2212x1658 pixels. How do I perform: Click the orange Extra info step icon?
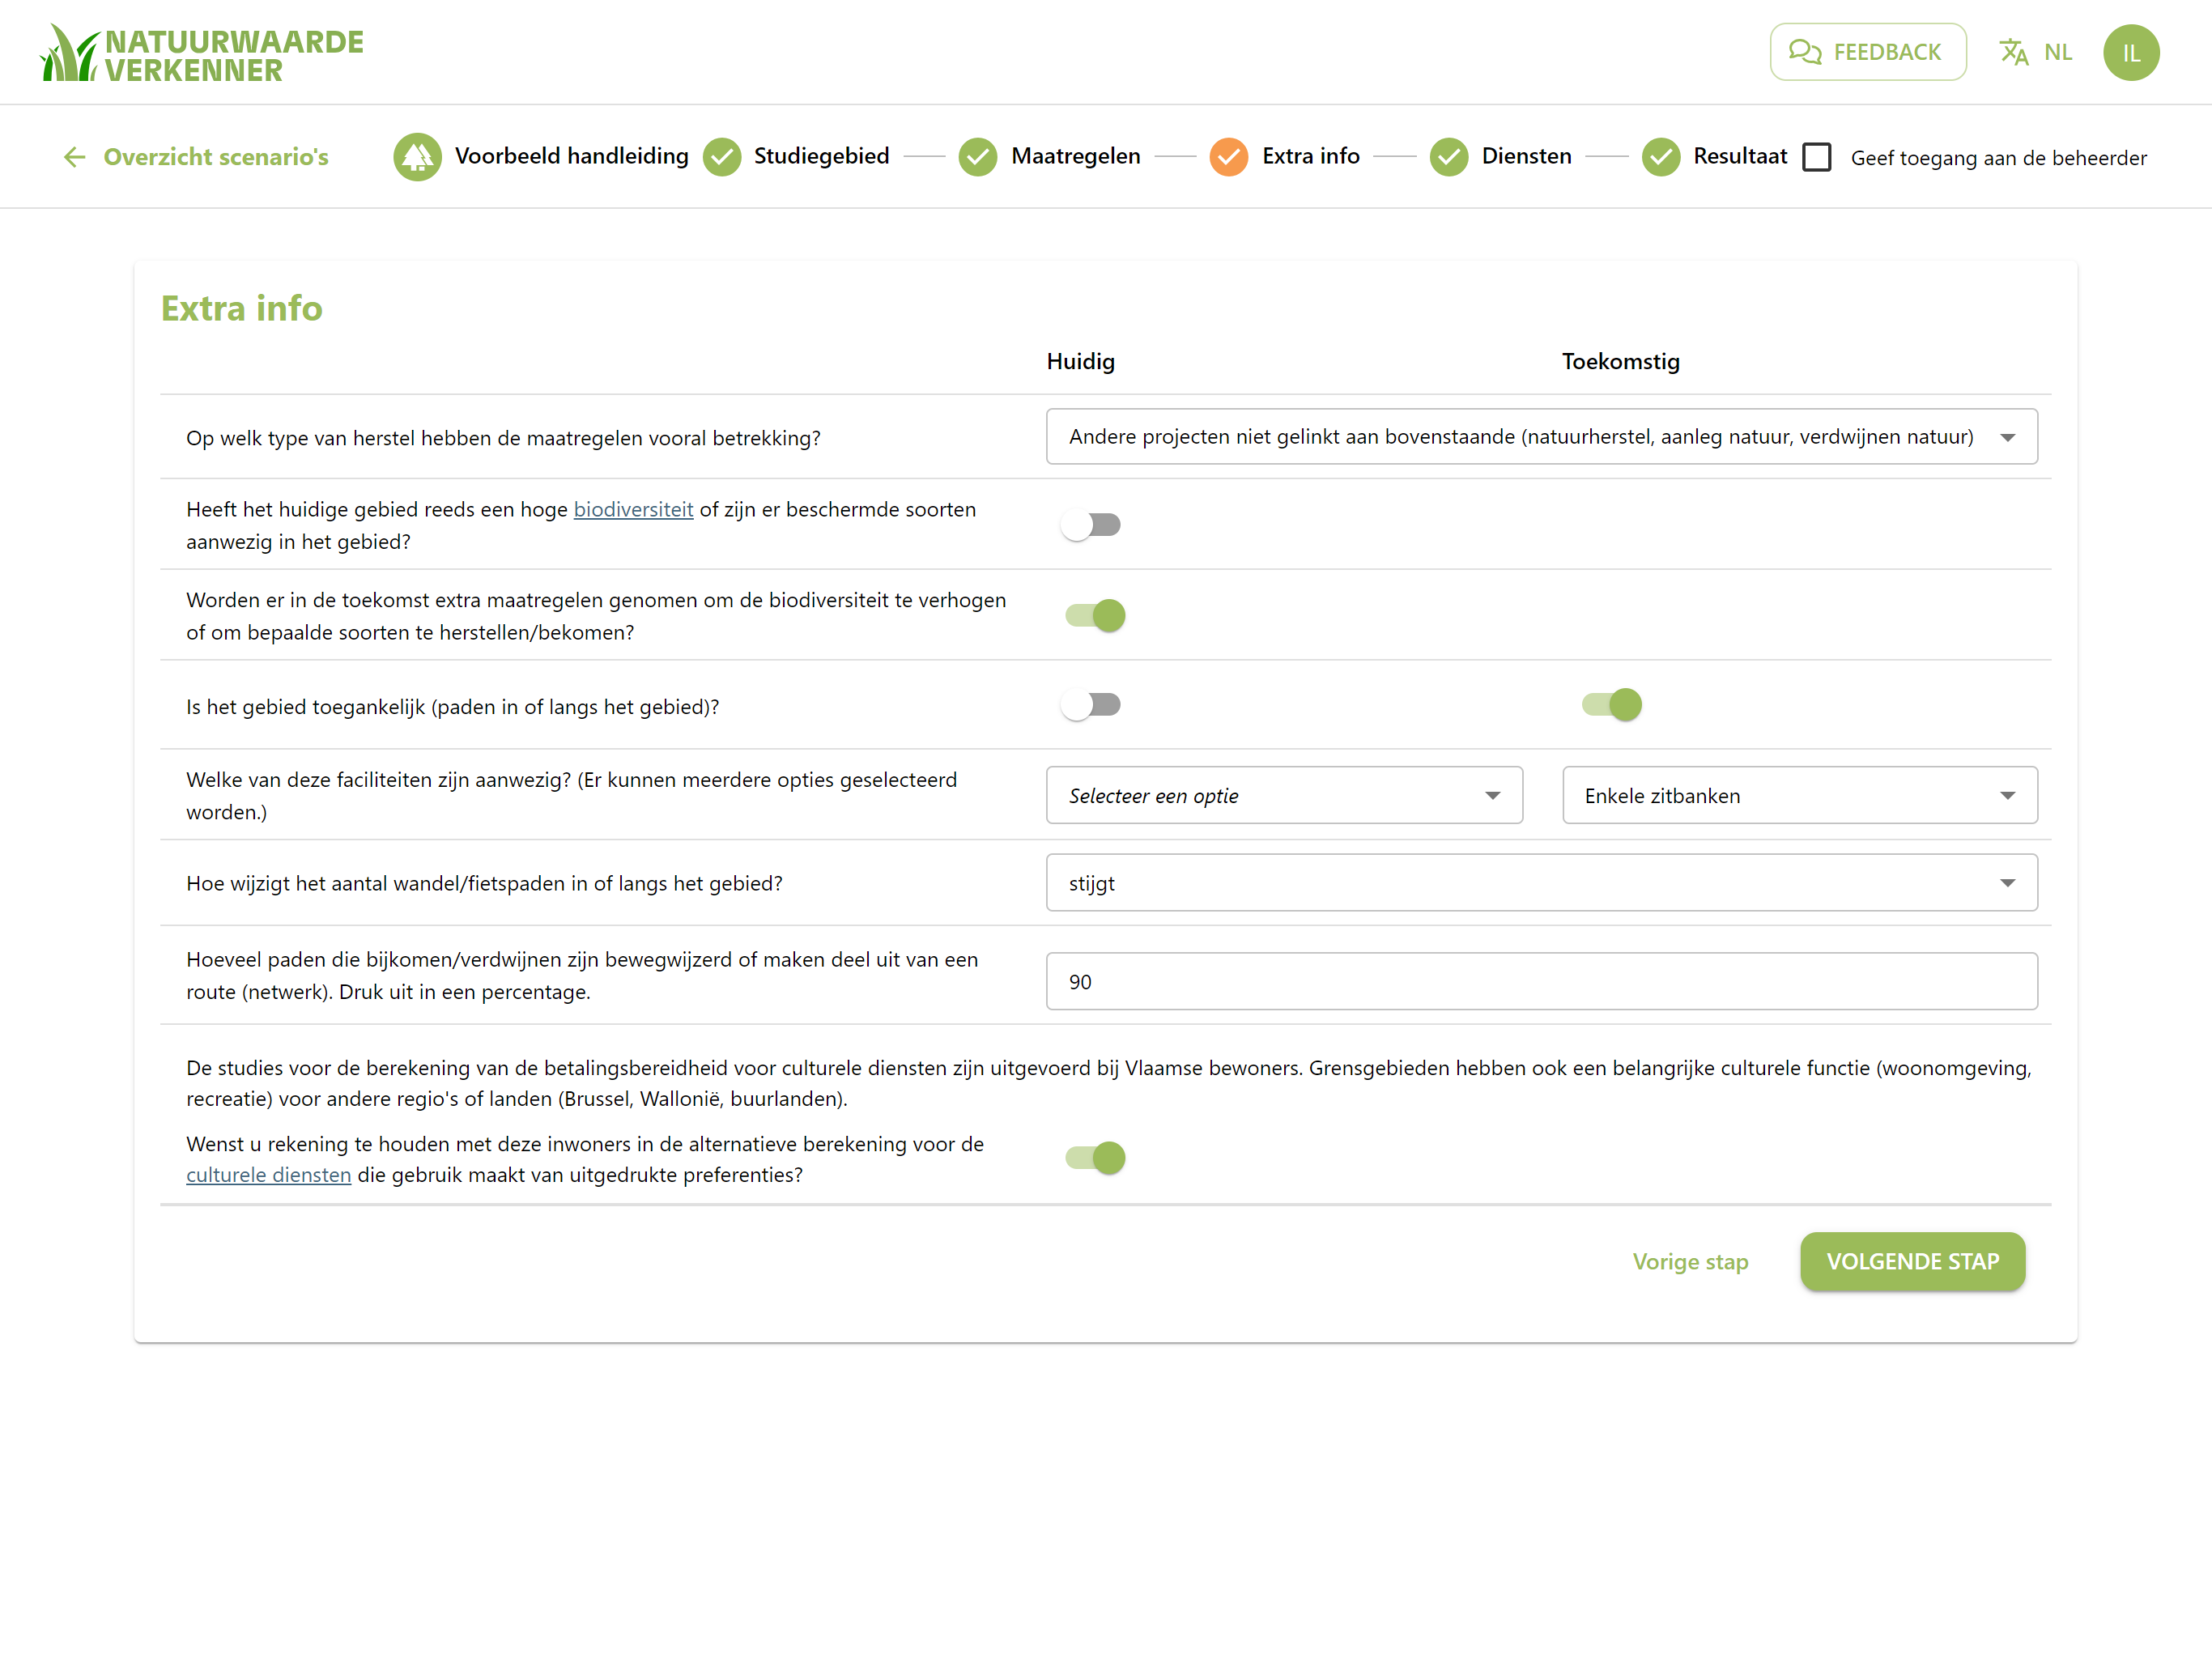(x=1228, y=157)
